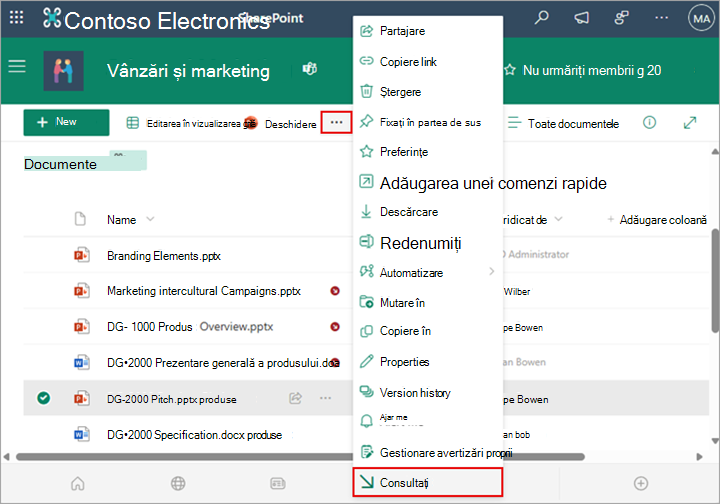
Task: Open DG- 1000 Produs Overview.pptx
Action: click(190, 326)
